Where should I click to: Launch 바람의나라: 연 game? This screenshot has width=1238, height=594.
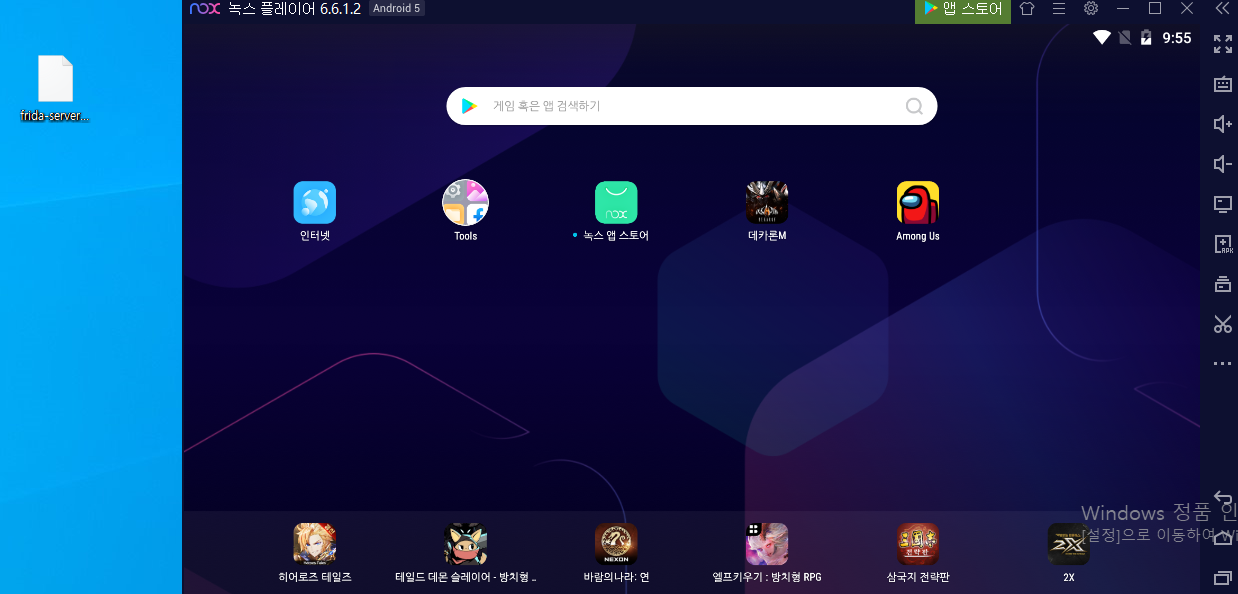616,544
